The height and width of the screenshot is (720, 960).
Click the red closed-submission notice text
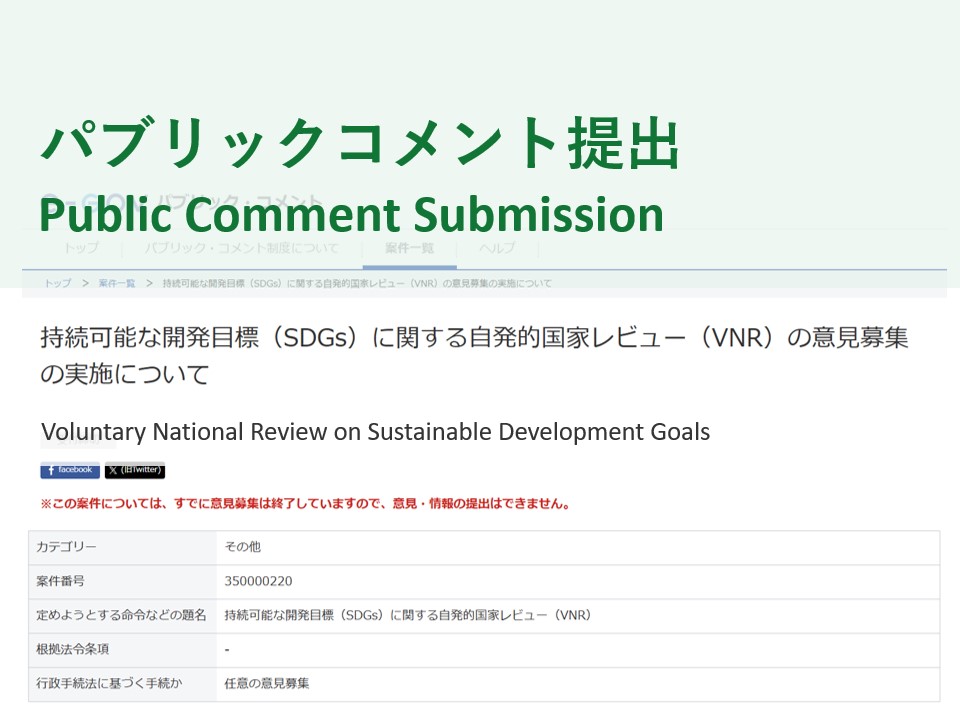click(305, 504)
